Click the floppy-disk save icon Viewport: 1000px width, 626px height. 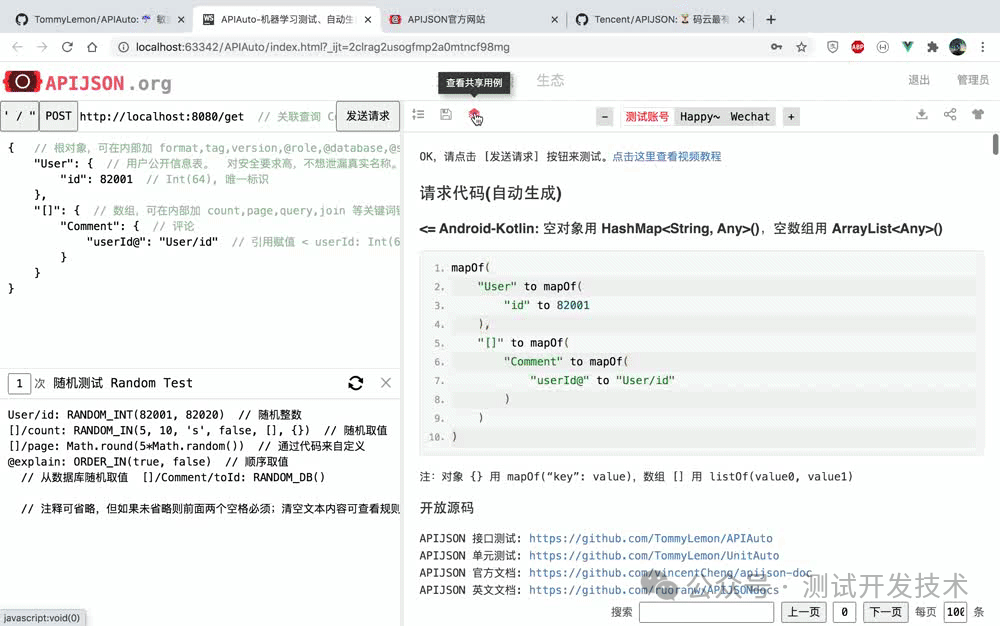click(446, 115)
